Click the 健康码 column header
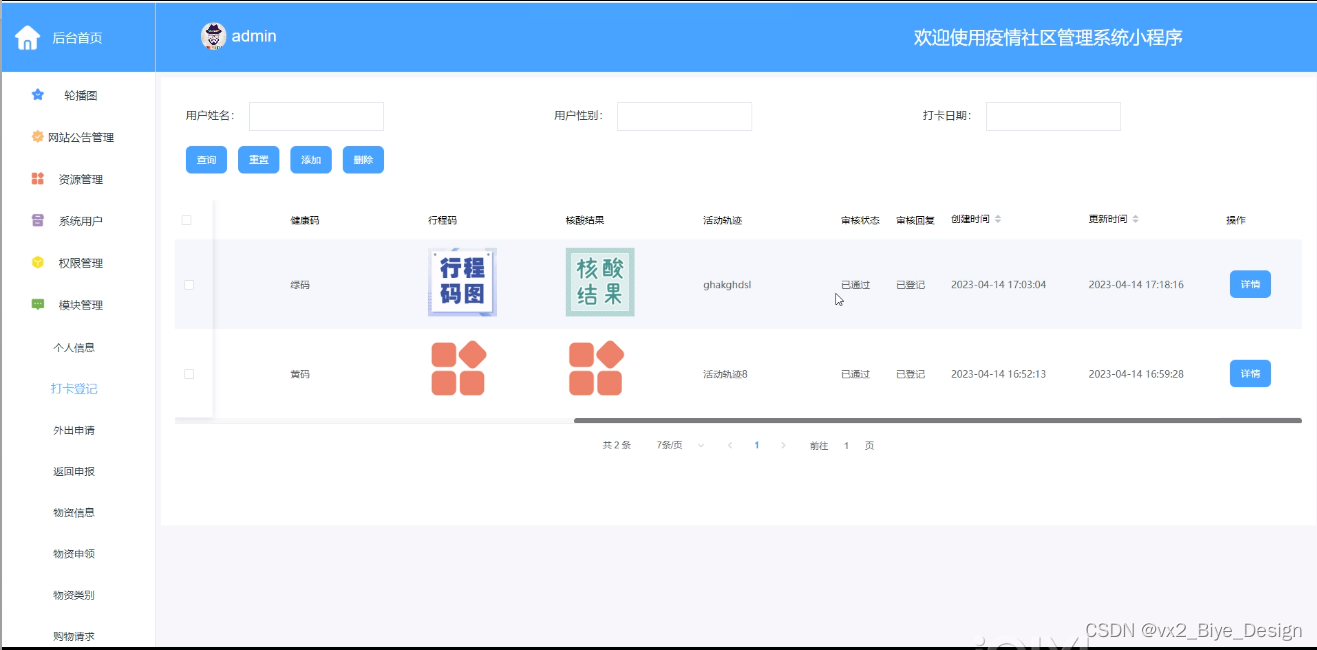 pyautogui.click(x=305, y=220)
